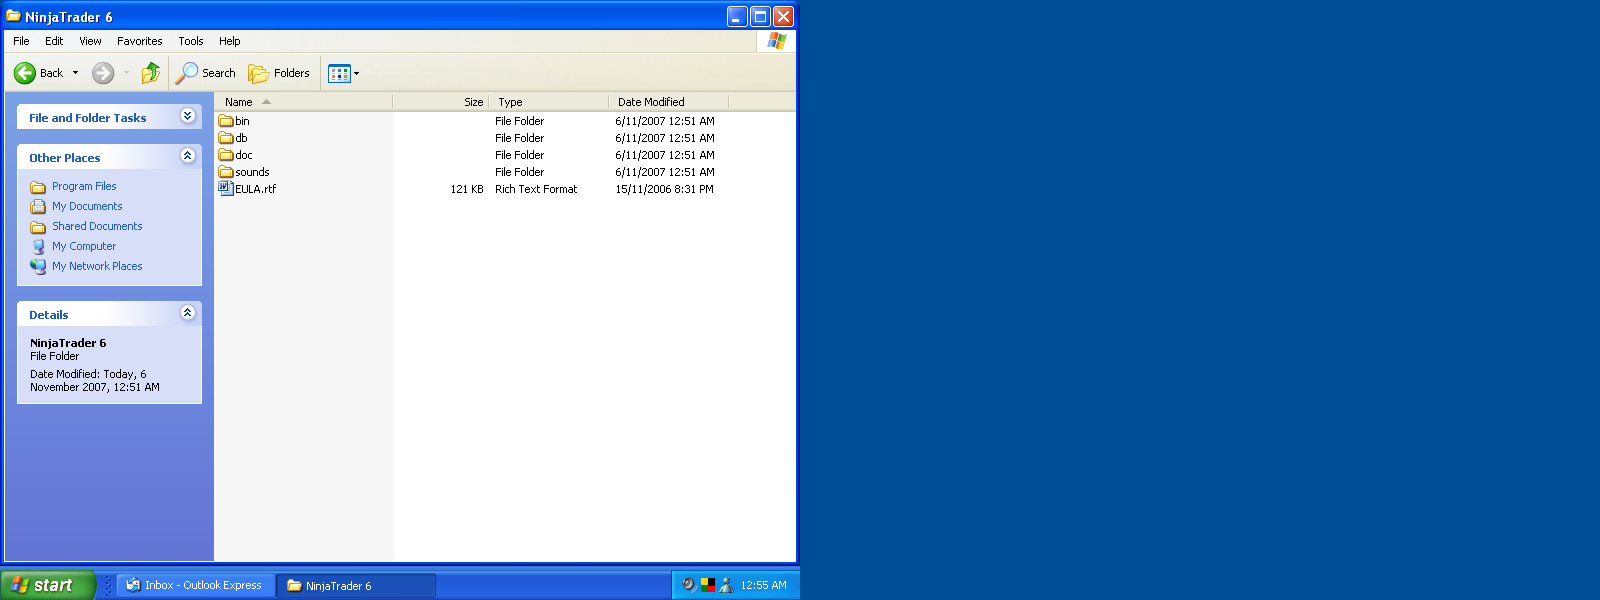1600x600 pixels.
Task: Select the bin folder name
Action: pyautogui.click(x=242, y=121)
